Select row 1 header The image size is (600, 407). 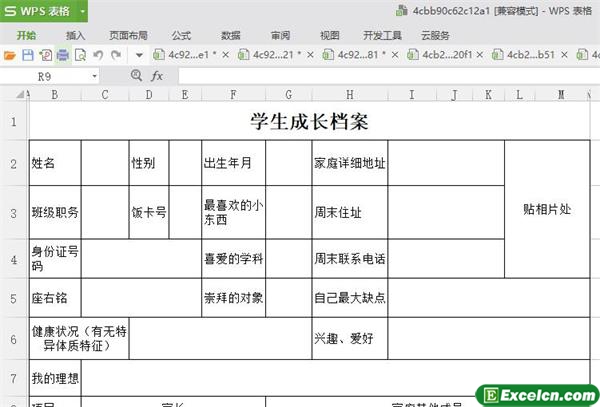(14, 121)
